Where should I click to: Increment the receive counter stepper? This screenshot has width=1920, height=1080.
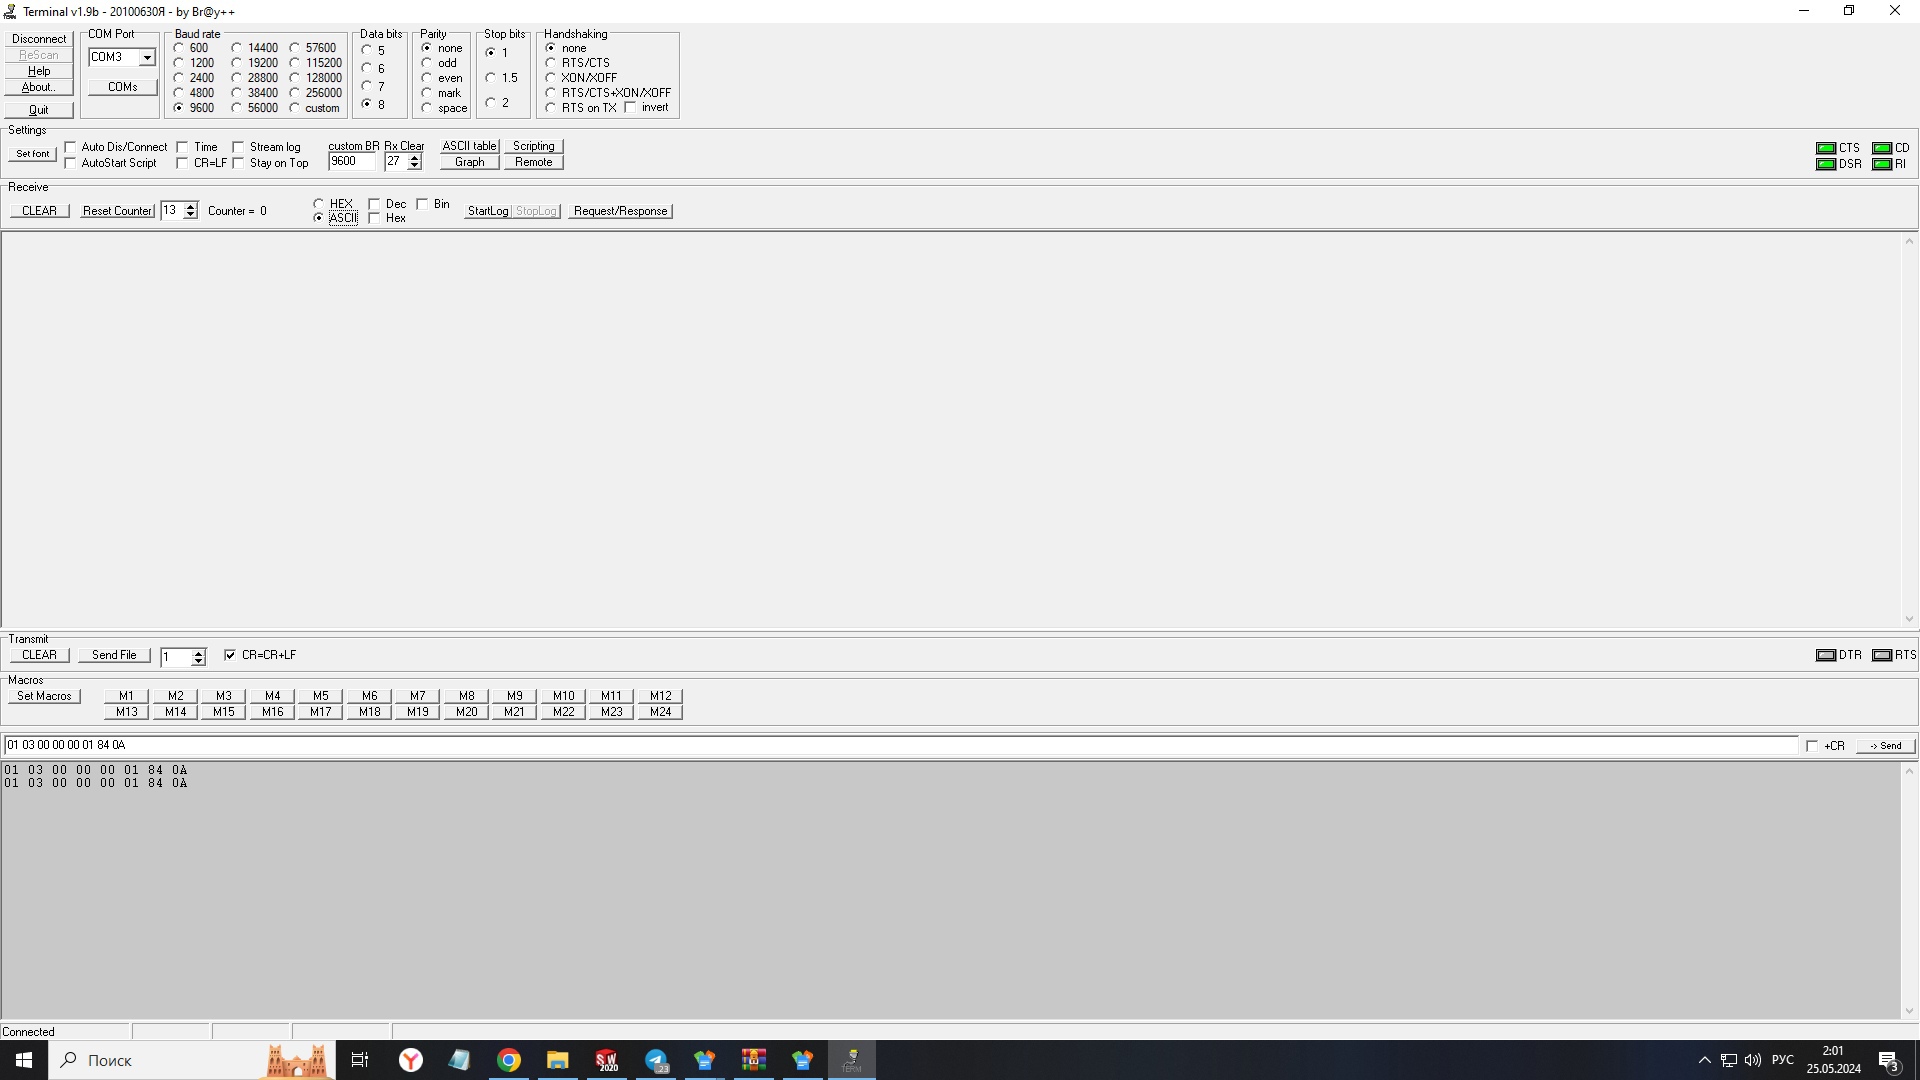point(191,207)
